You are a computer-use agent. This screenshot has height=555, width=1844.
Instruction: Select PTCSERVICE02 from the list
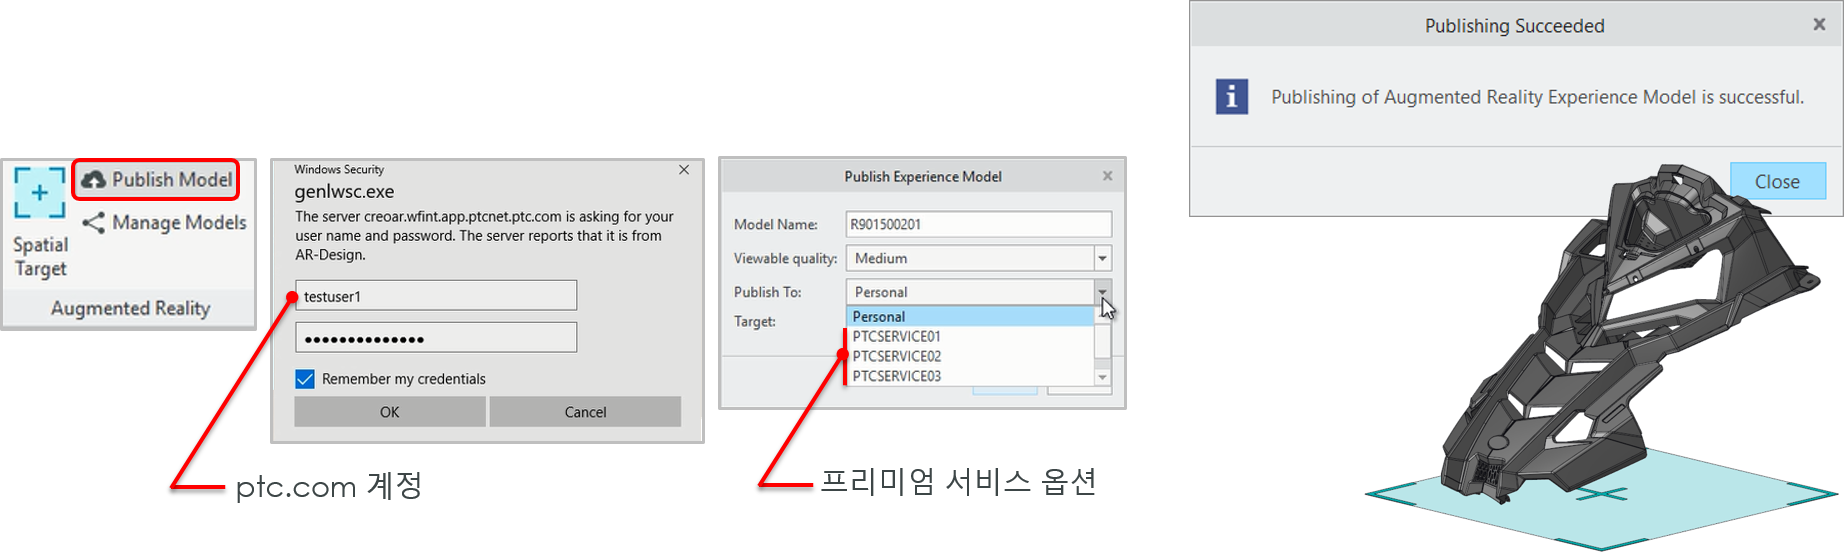click(970, 356)
